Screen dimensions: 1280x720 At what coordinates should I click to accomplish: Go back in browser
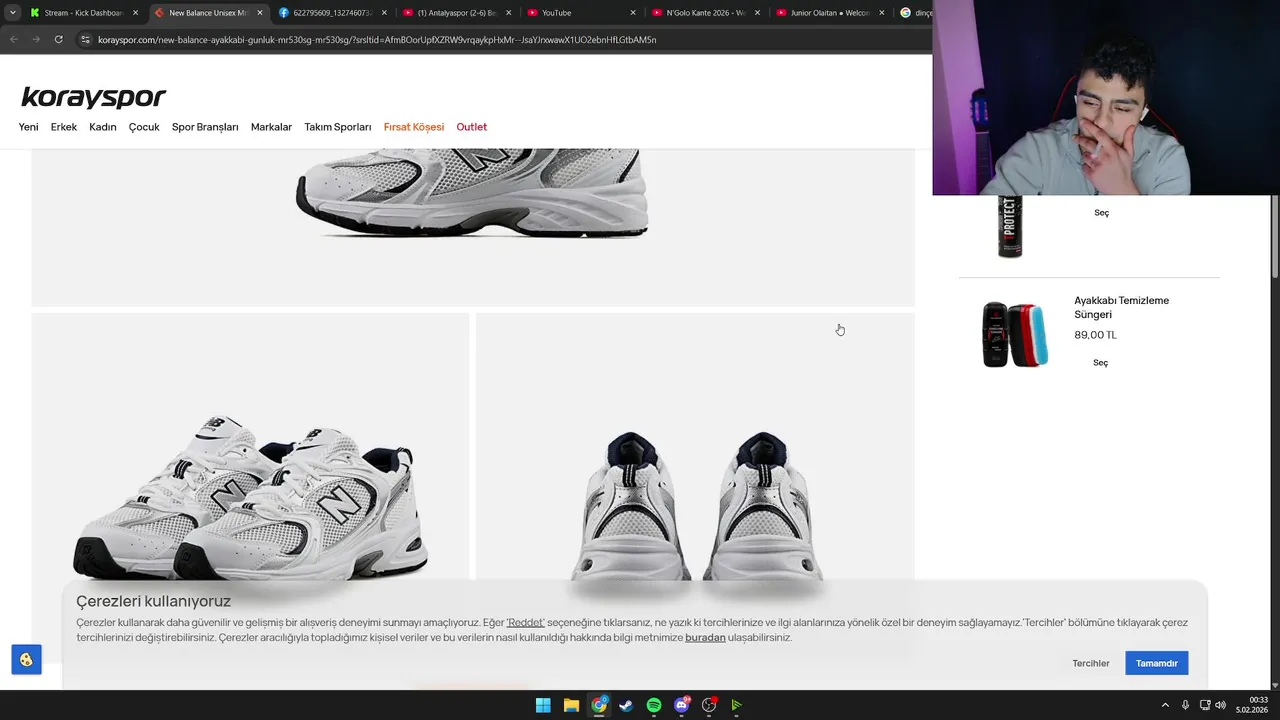point(14,39)
